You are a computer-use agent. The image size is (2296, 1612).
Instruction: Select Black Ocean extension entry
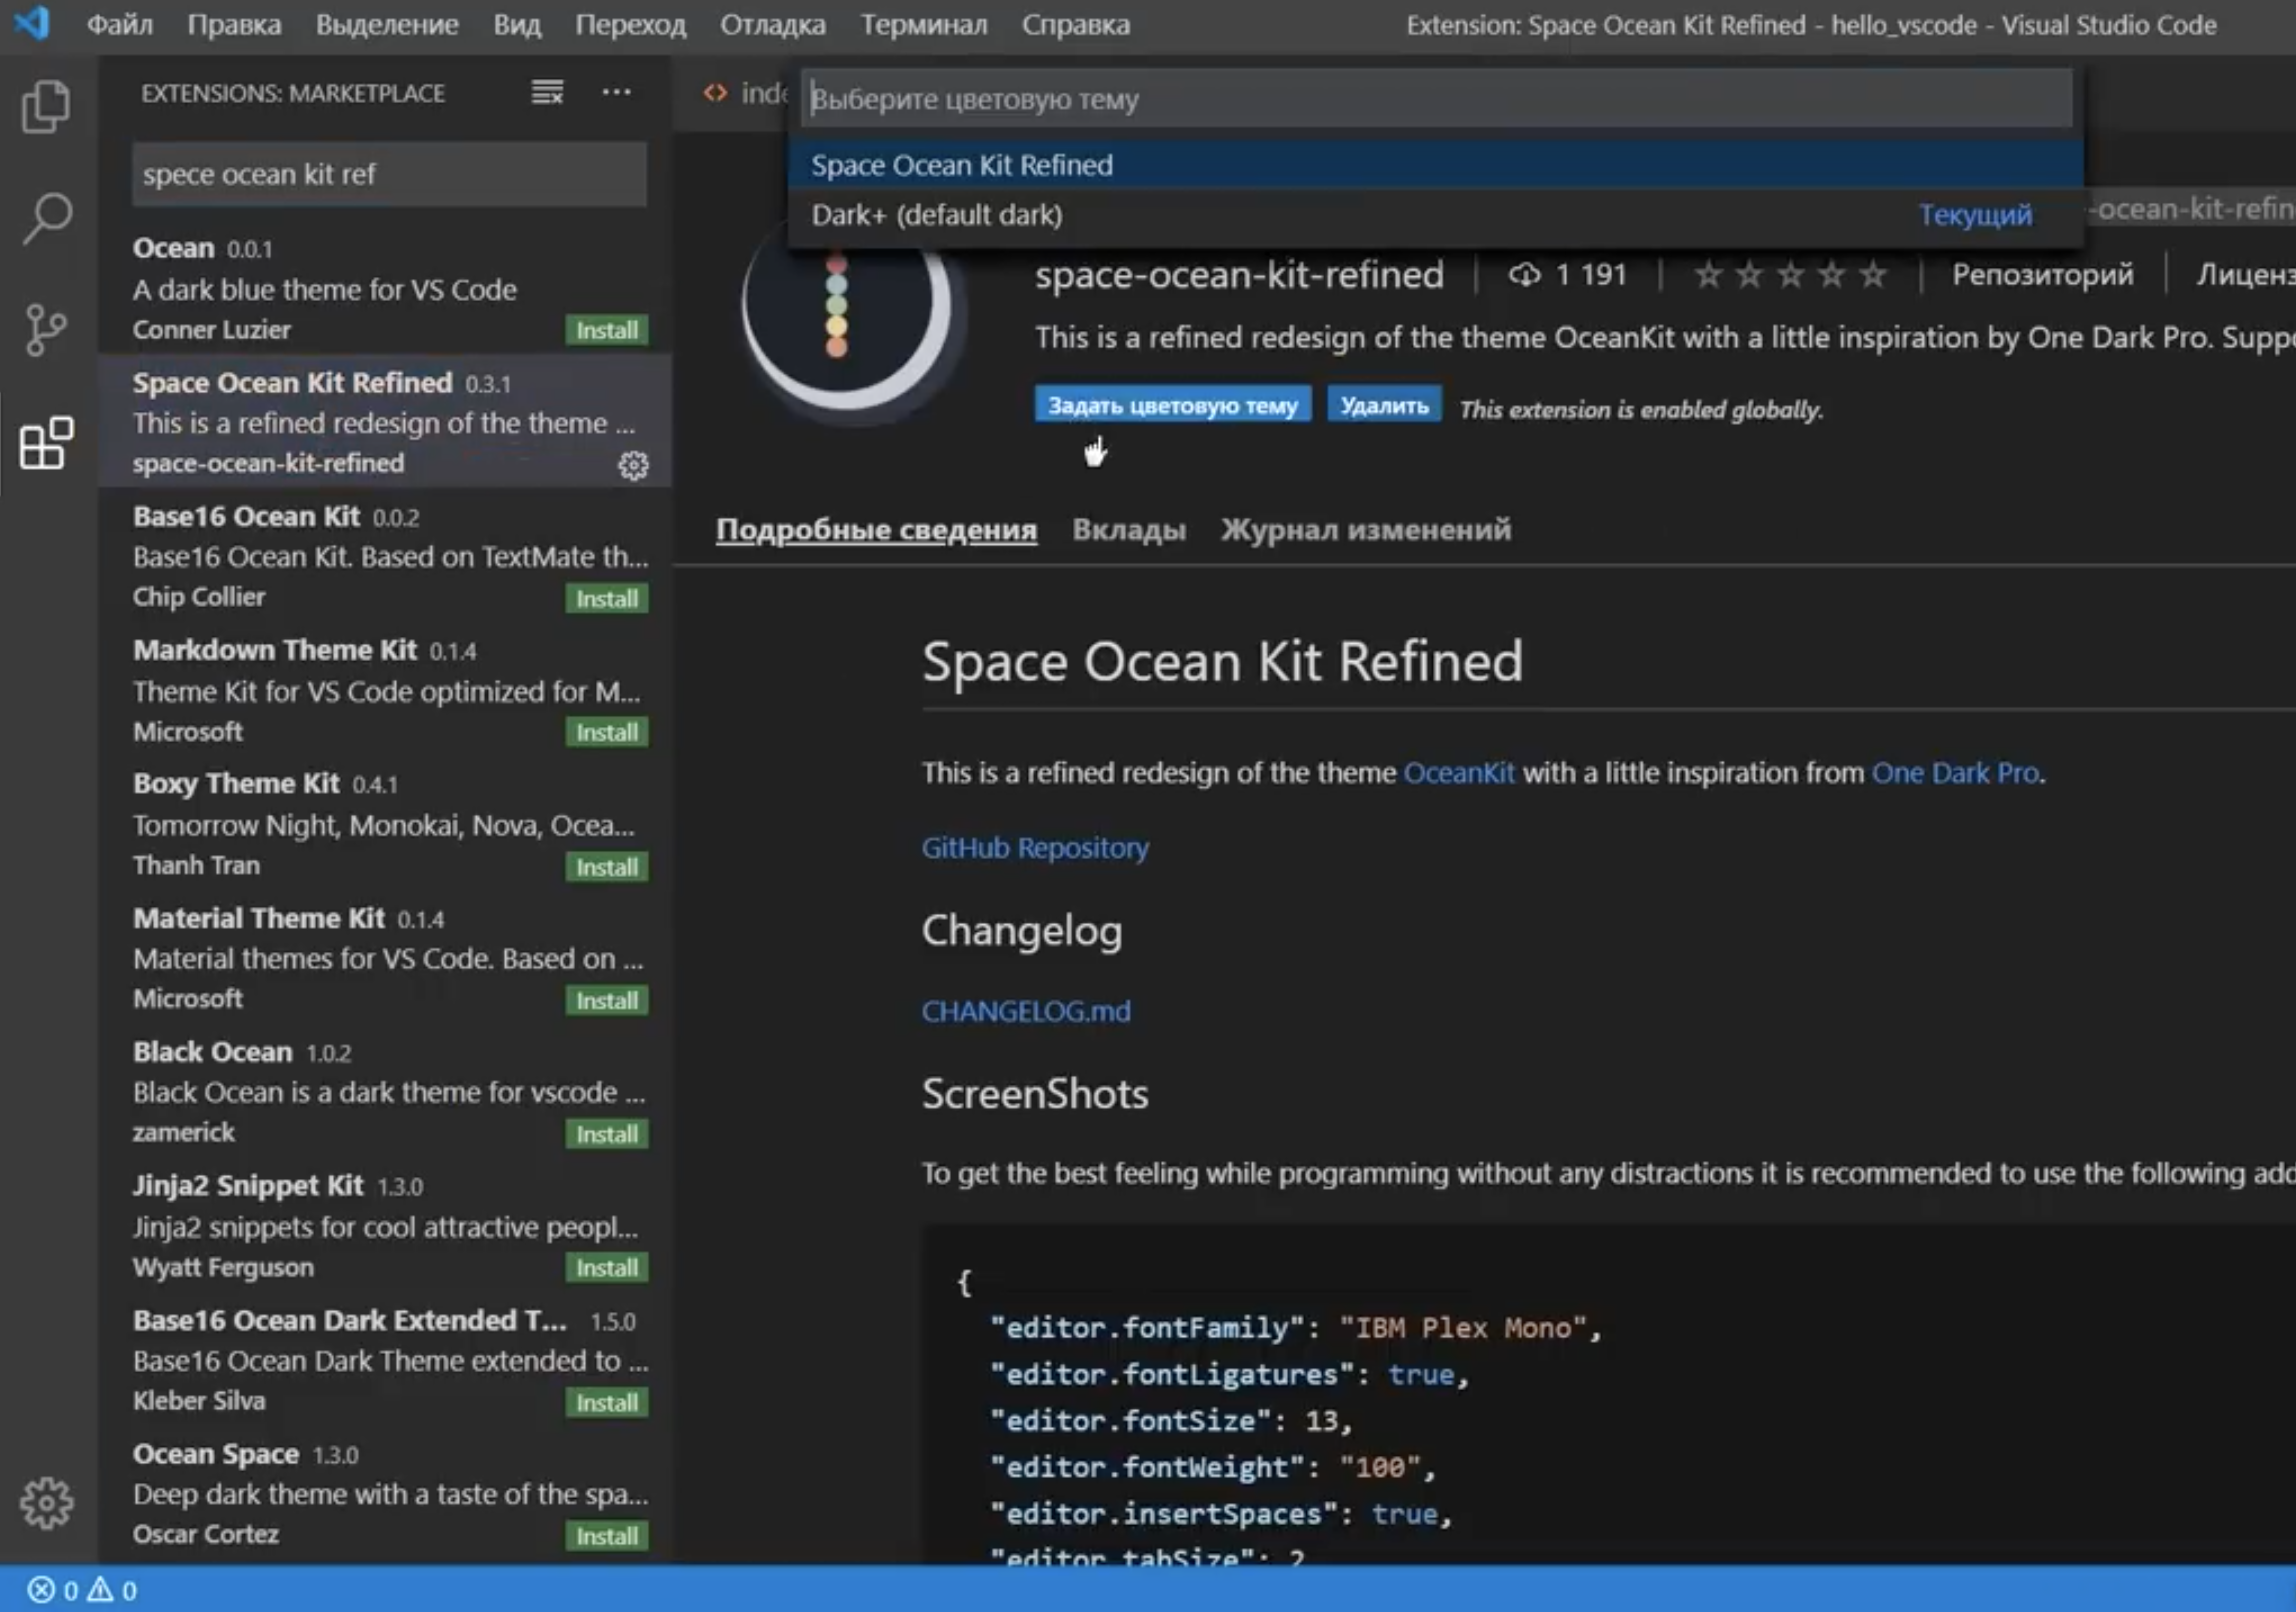coord(385,1091)
